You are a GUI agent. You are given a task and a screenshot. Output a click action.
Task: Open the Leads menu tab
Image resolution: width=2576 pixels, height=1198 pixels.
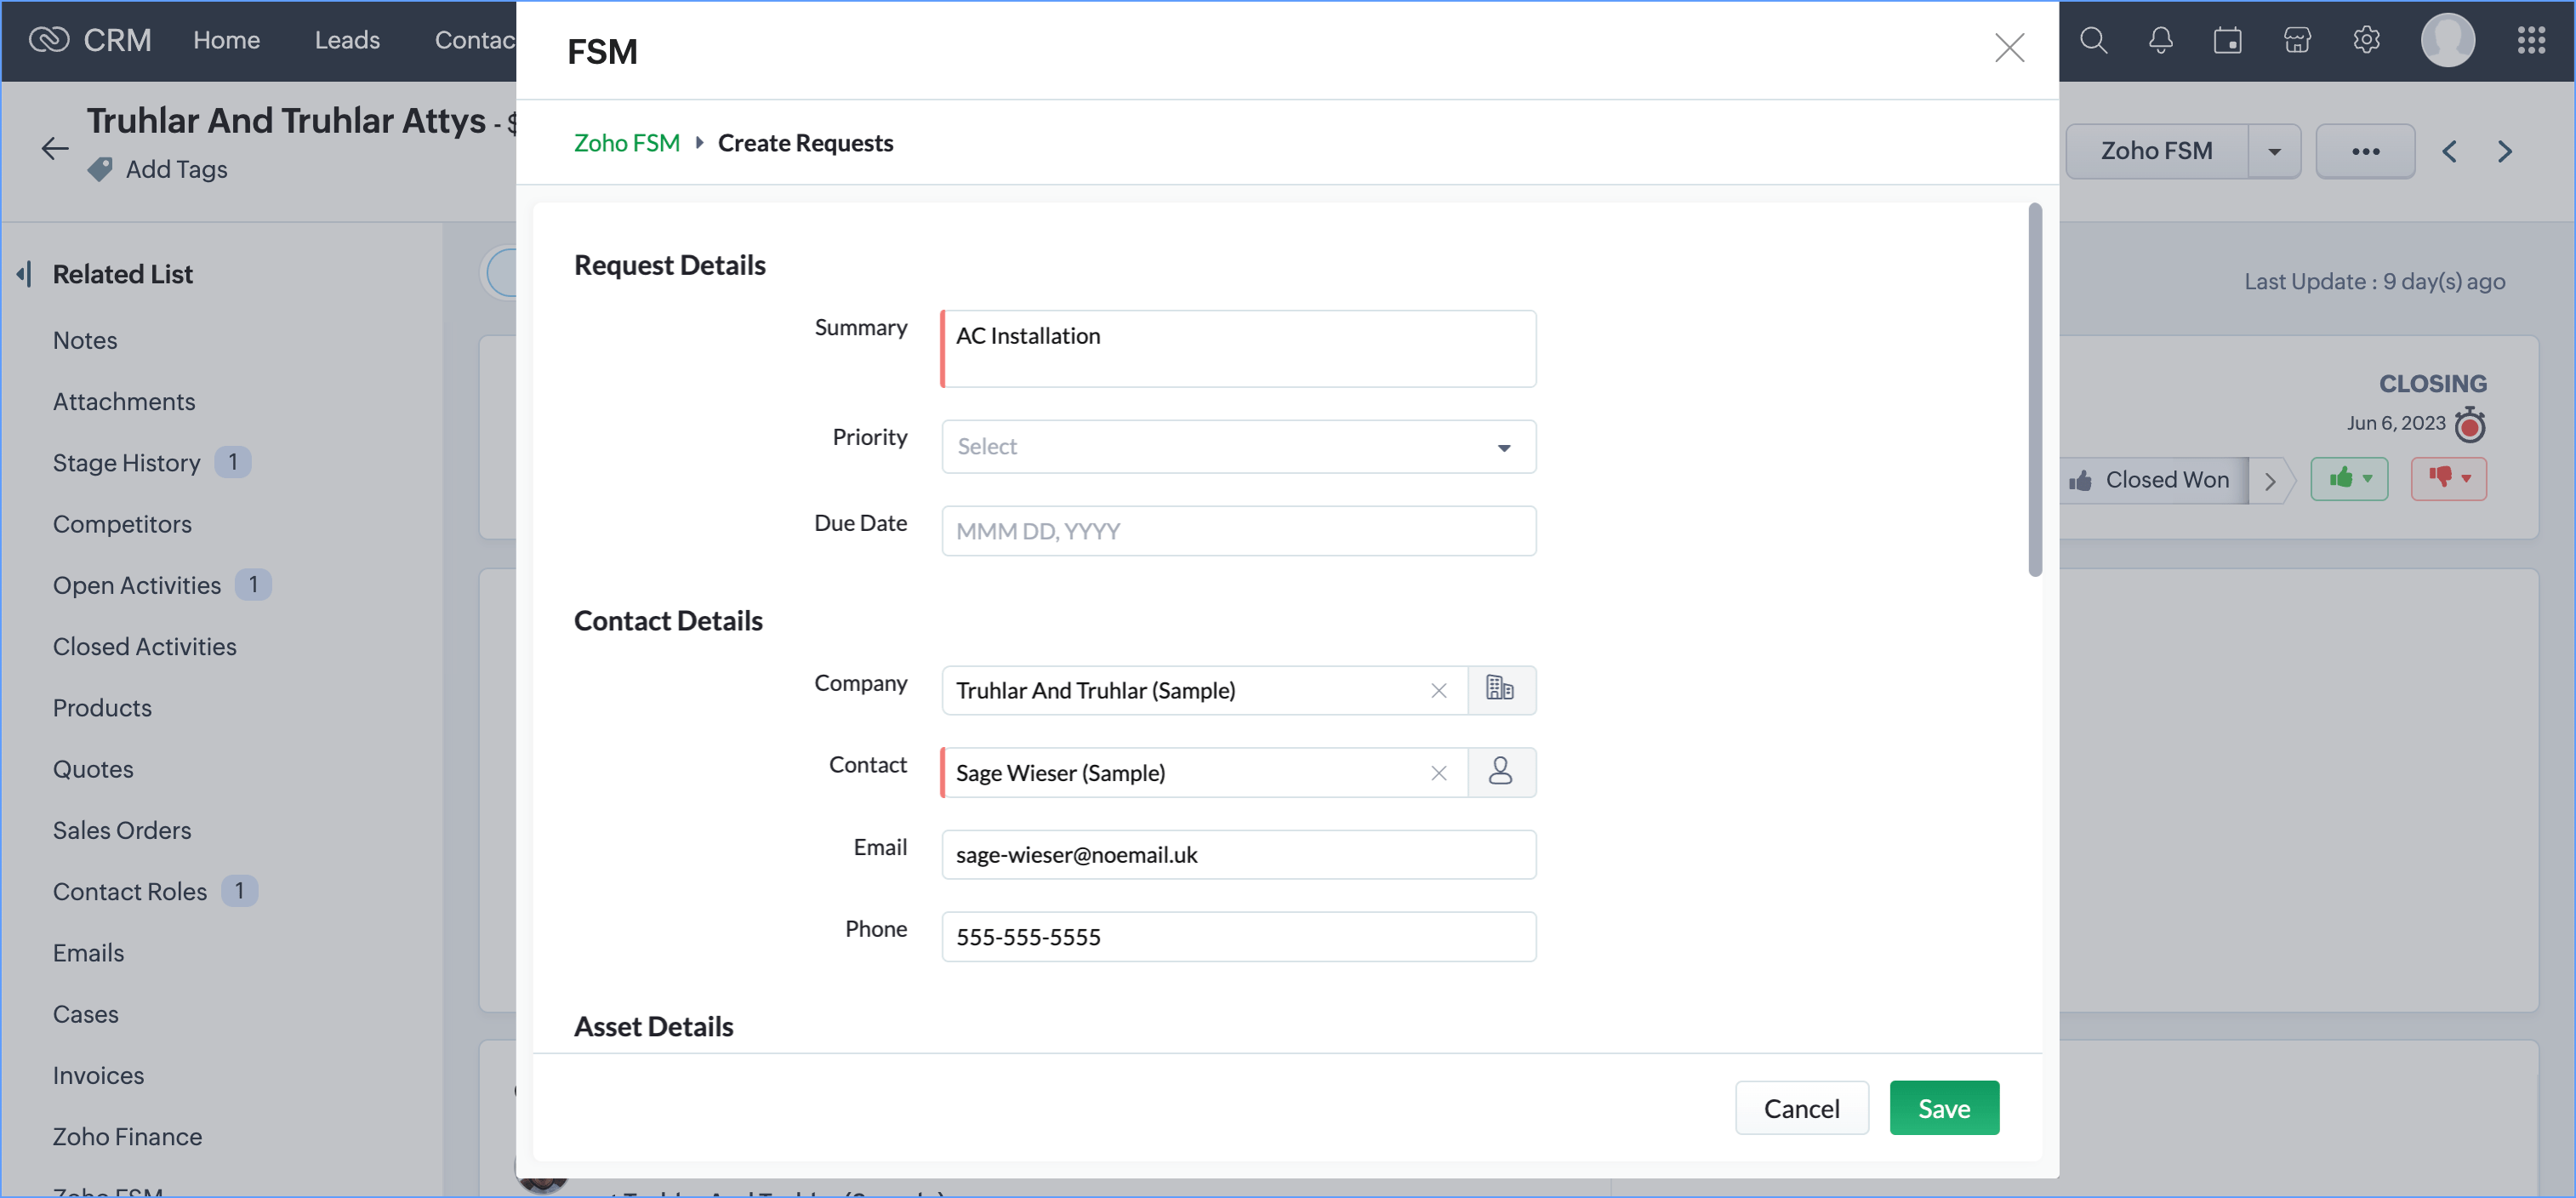(x=347, y=40)
